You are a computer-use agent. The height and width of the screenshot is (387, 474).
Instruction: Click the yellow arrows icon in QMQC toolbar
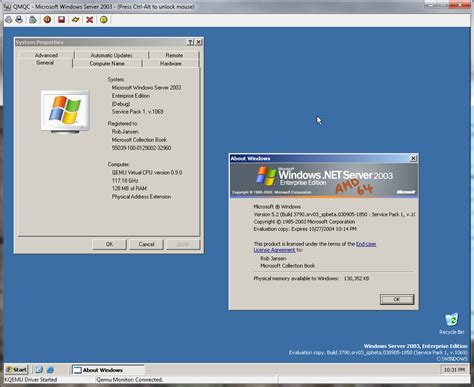coord(76,20)
